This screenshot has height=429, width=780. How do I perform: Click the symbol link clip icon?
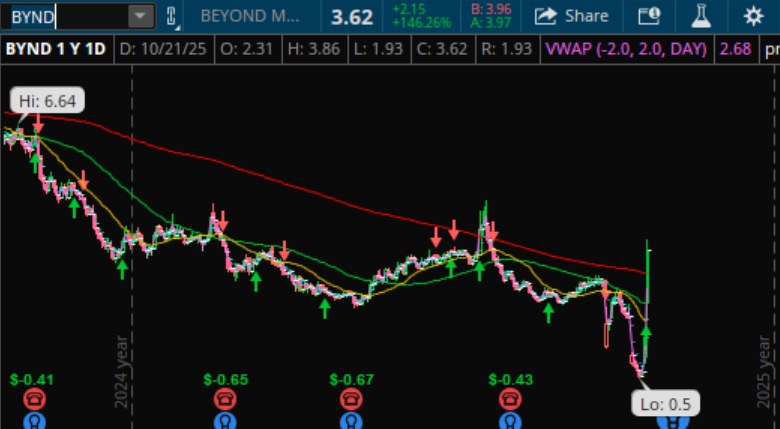pyautogui.click(x=171, y=17)
